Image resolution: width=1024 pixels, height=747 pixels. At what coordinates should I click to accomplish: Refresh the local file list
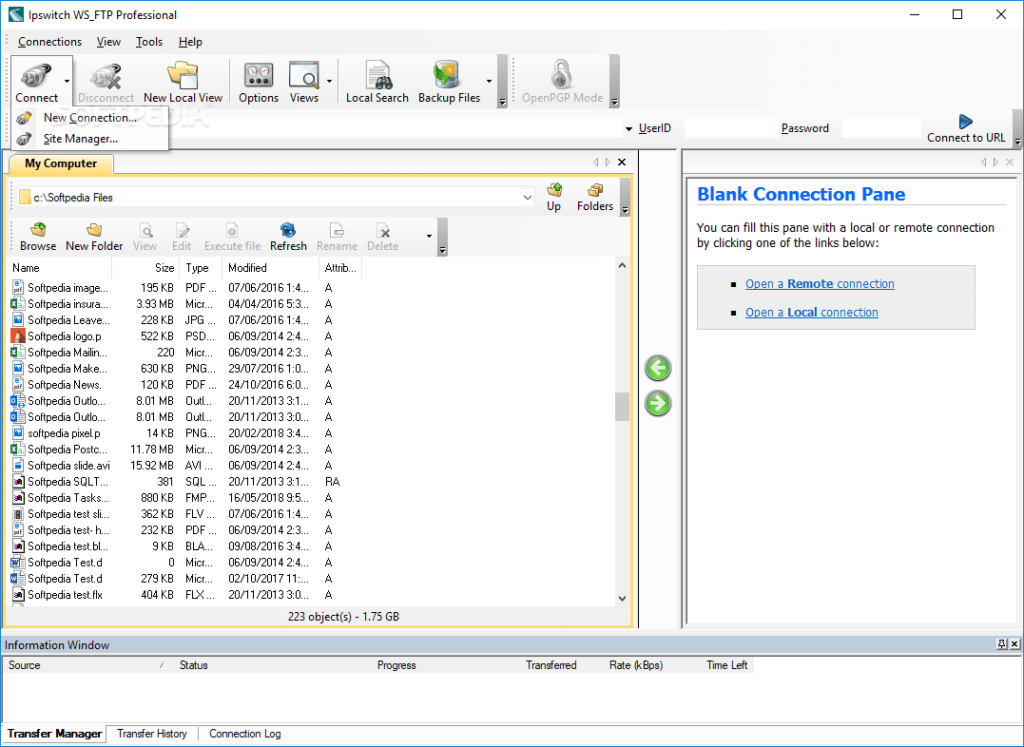point(288,236)
